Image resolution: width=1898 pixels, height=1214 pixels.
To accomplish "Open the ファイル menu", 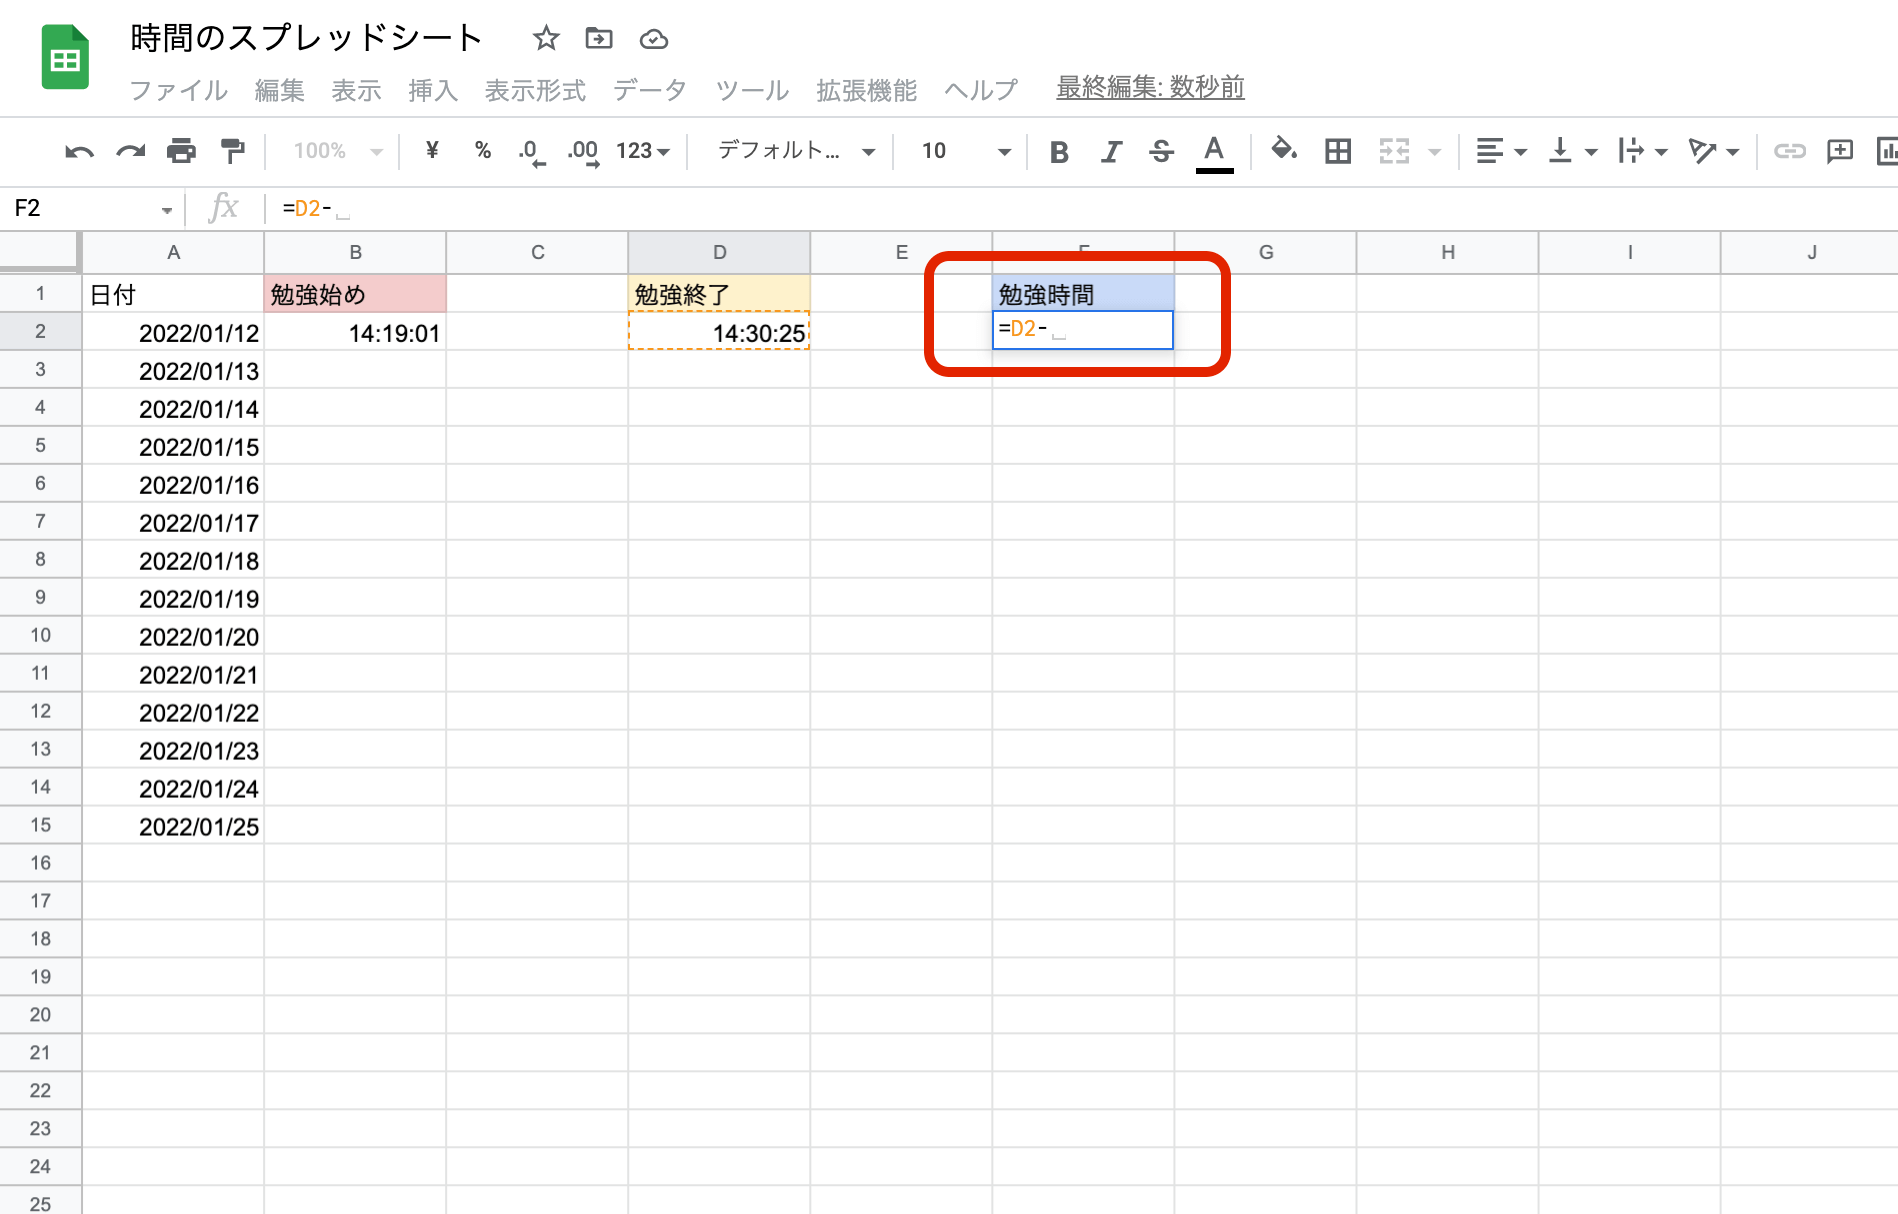I will [x=179, y=90].
